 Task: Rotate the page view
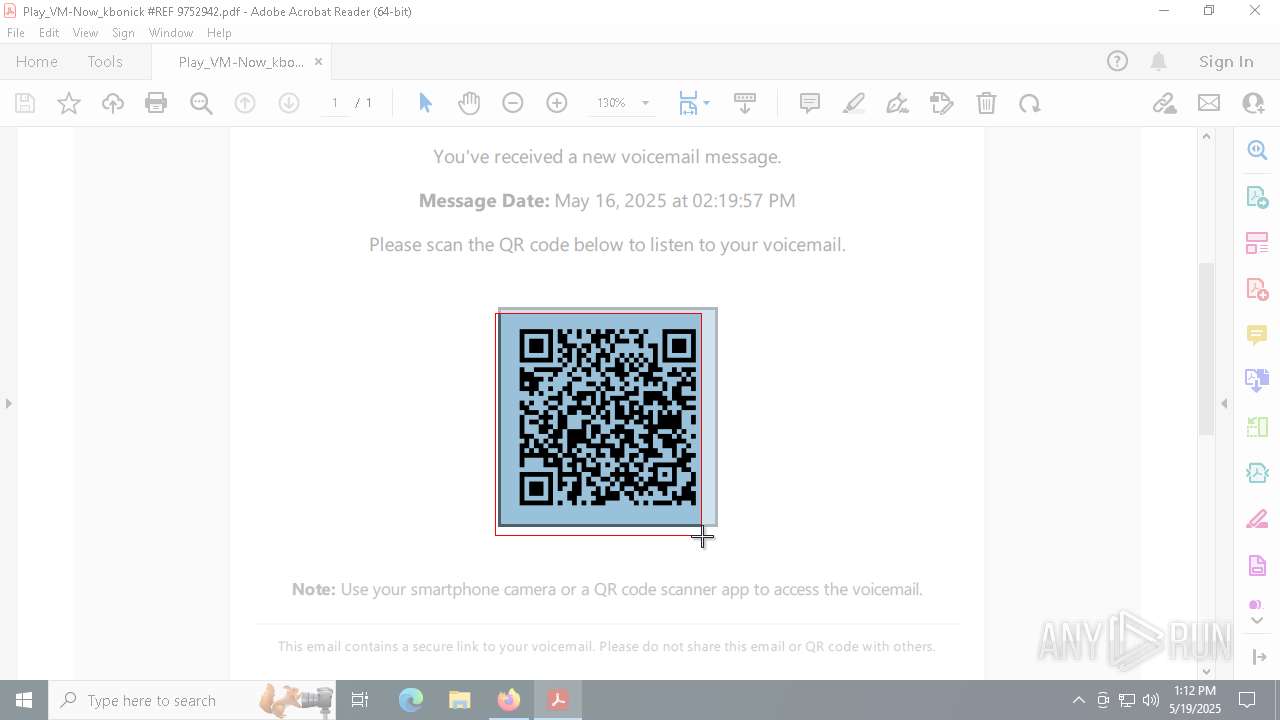[1030, 103]
